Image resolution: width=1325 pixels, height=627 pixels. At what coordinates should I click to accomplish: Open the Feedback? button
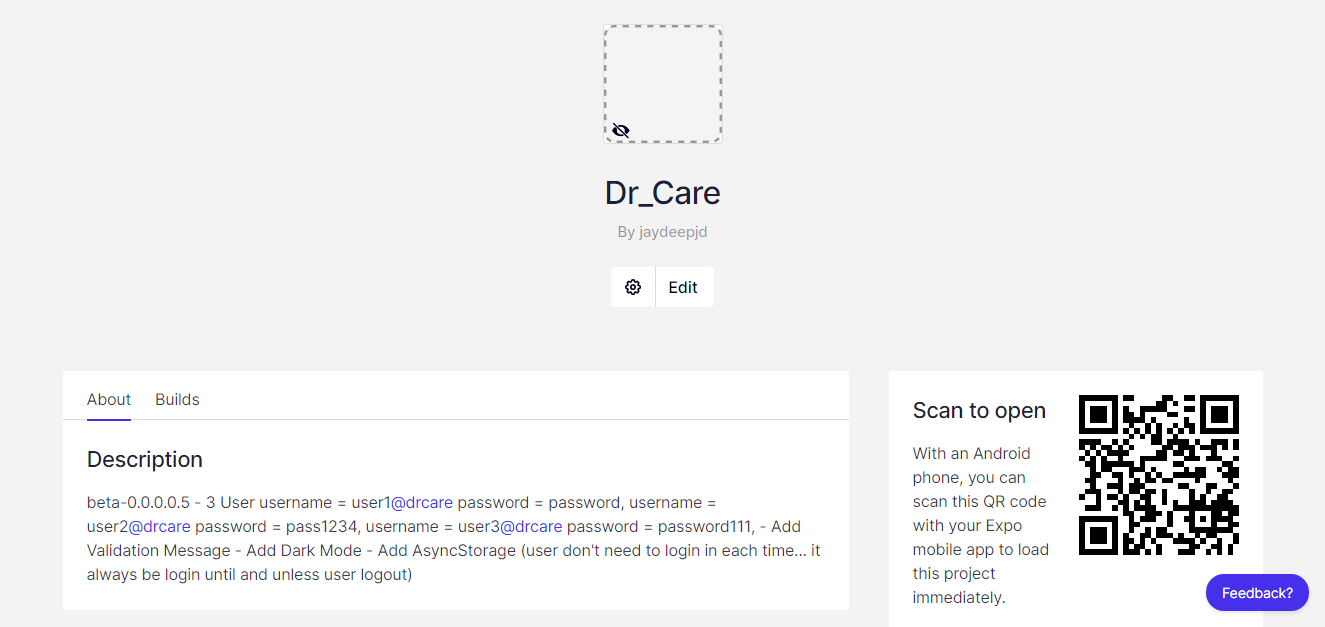pos(1257,592)
